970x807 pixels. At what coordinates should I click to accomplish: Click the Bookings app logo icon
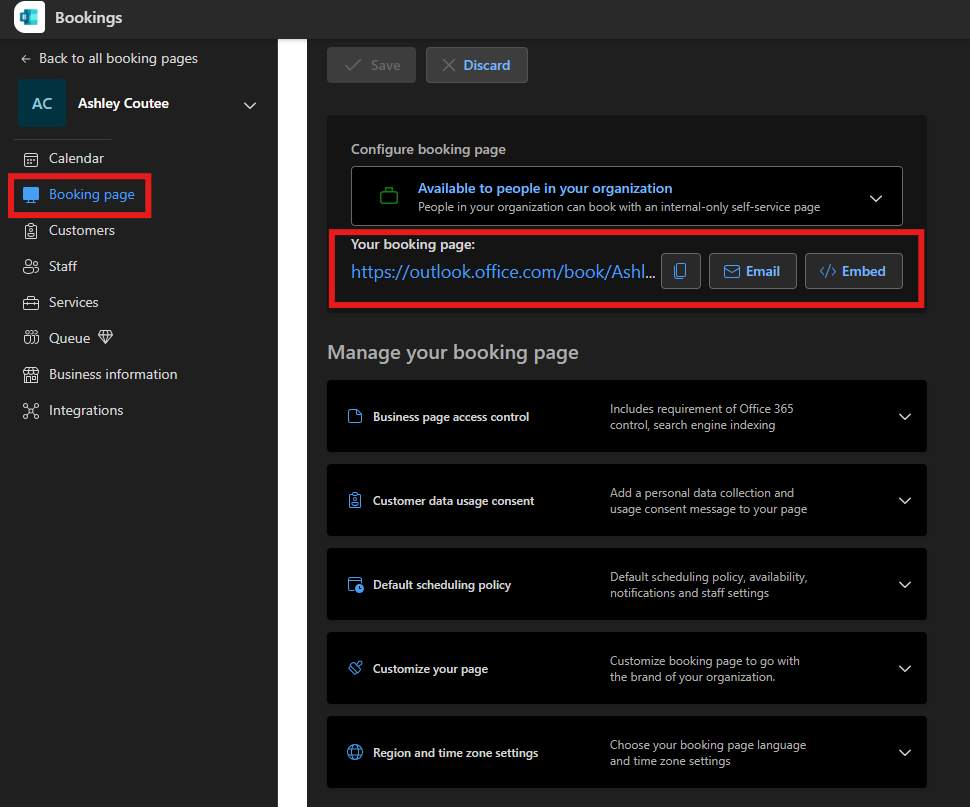(x=29, y=17)
